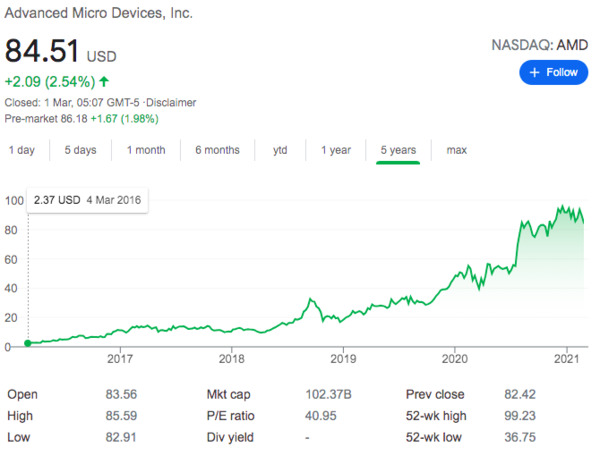The image size is (600, 455).
Task: Click the 2021 axis label
Action: (x=567, y=359)
